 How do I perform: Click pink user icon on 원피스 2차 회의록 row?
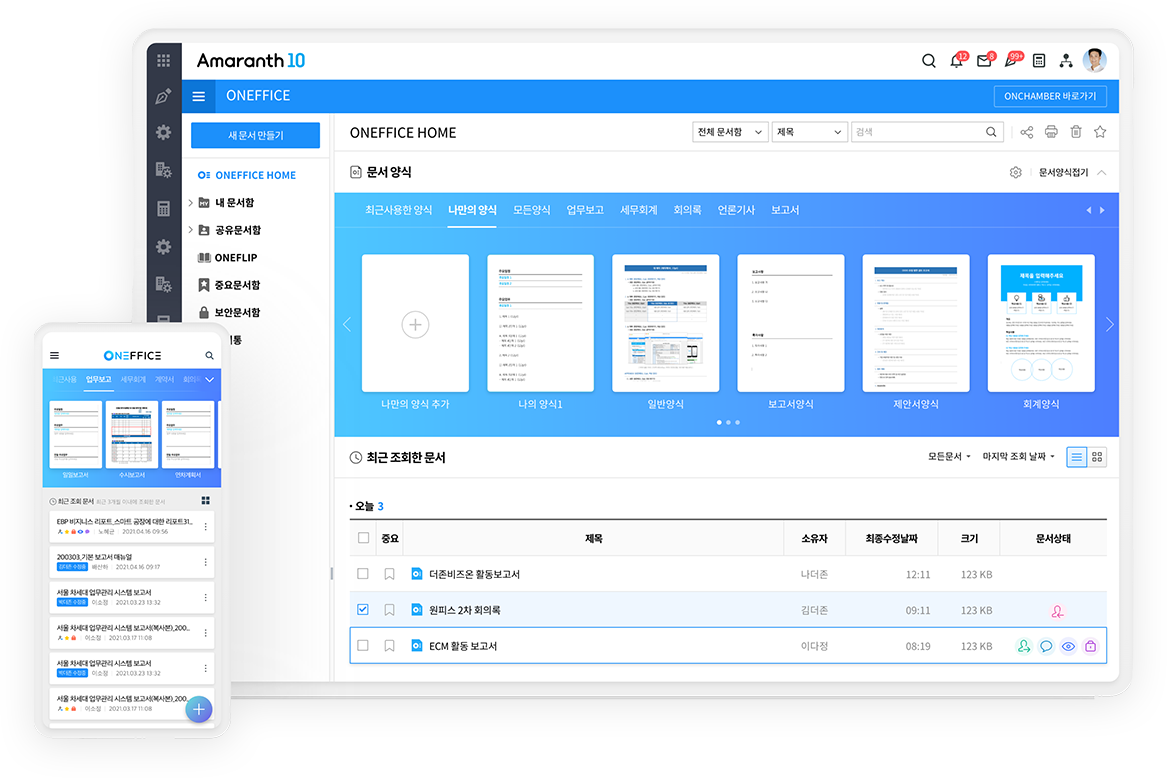(1057, 611)
